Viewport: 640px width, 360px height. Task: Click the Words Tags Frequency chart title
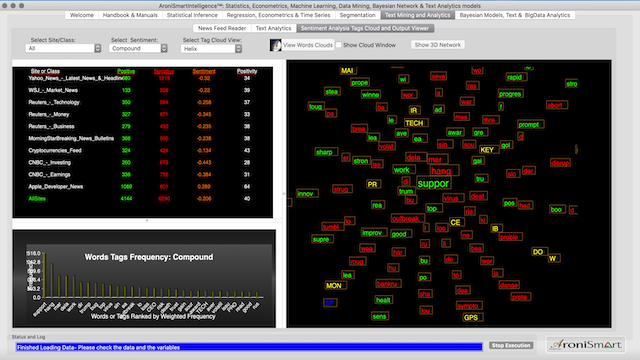coord(149,257)
